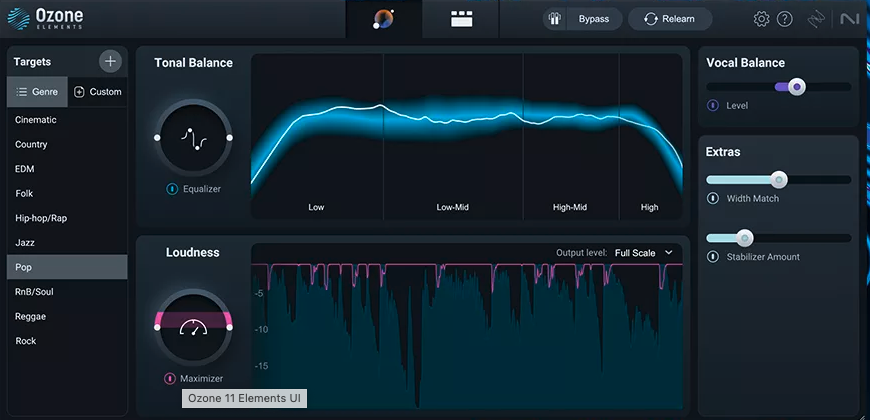Image resolution: width=870 pixels, height=420 pixels.
Task: Choose the RnB/Soul genre target
Action: coord(67,291)
